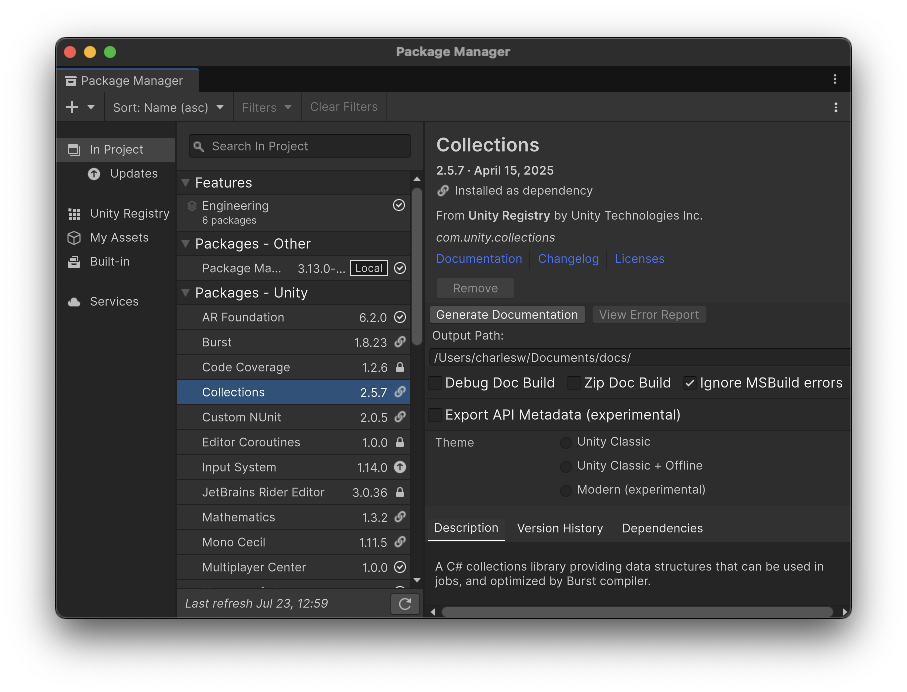Select the My Assets box icon
The width and height of the screenshot is (907, 692).
click(x=74, y=238)
